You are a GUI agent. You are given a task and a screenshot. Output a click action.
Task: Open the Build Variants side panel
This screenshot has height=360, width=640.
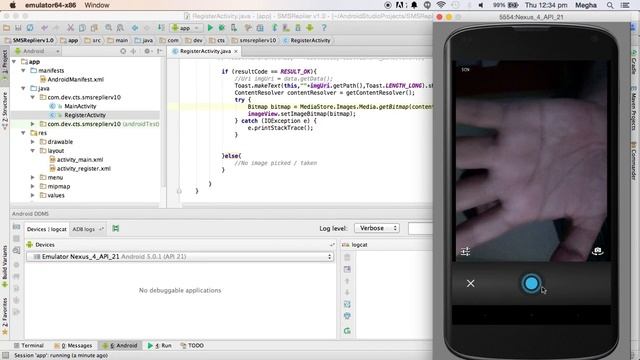(5, 267)
